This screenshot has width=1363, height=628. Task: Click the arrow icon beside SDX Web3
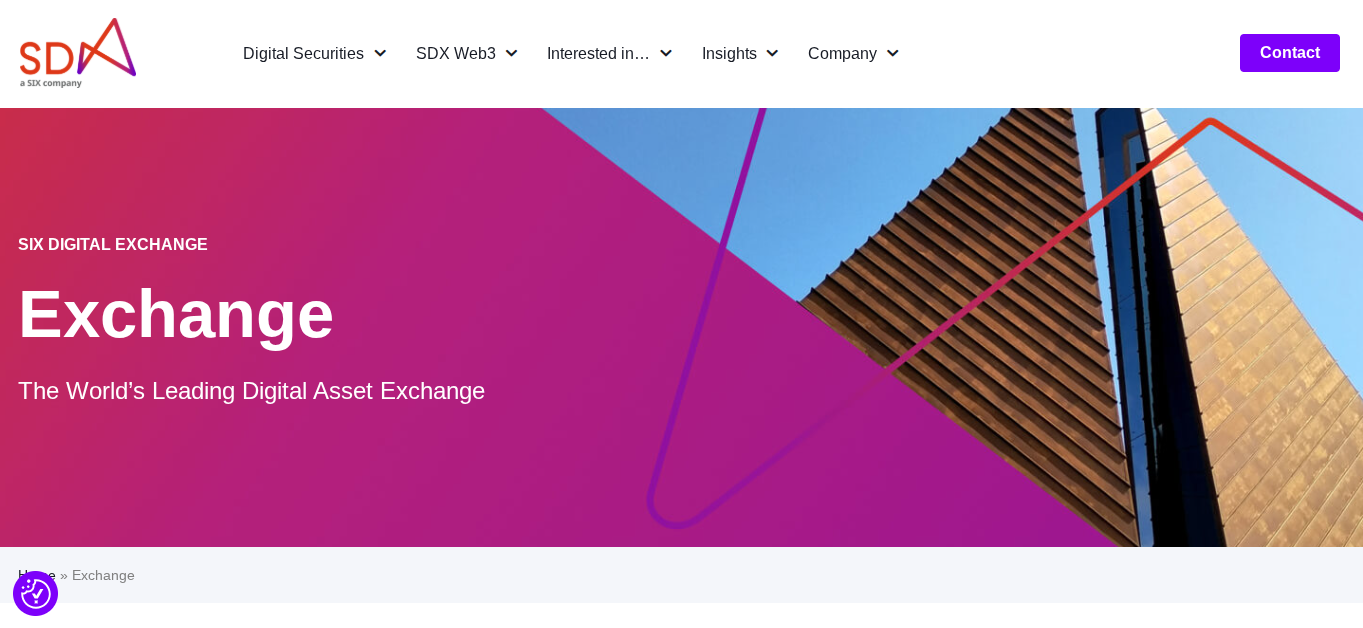[x=511, y=54]
